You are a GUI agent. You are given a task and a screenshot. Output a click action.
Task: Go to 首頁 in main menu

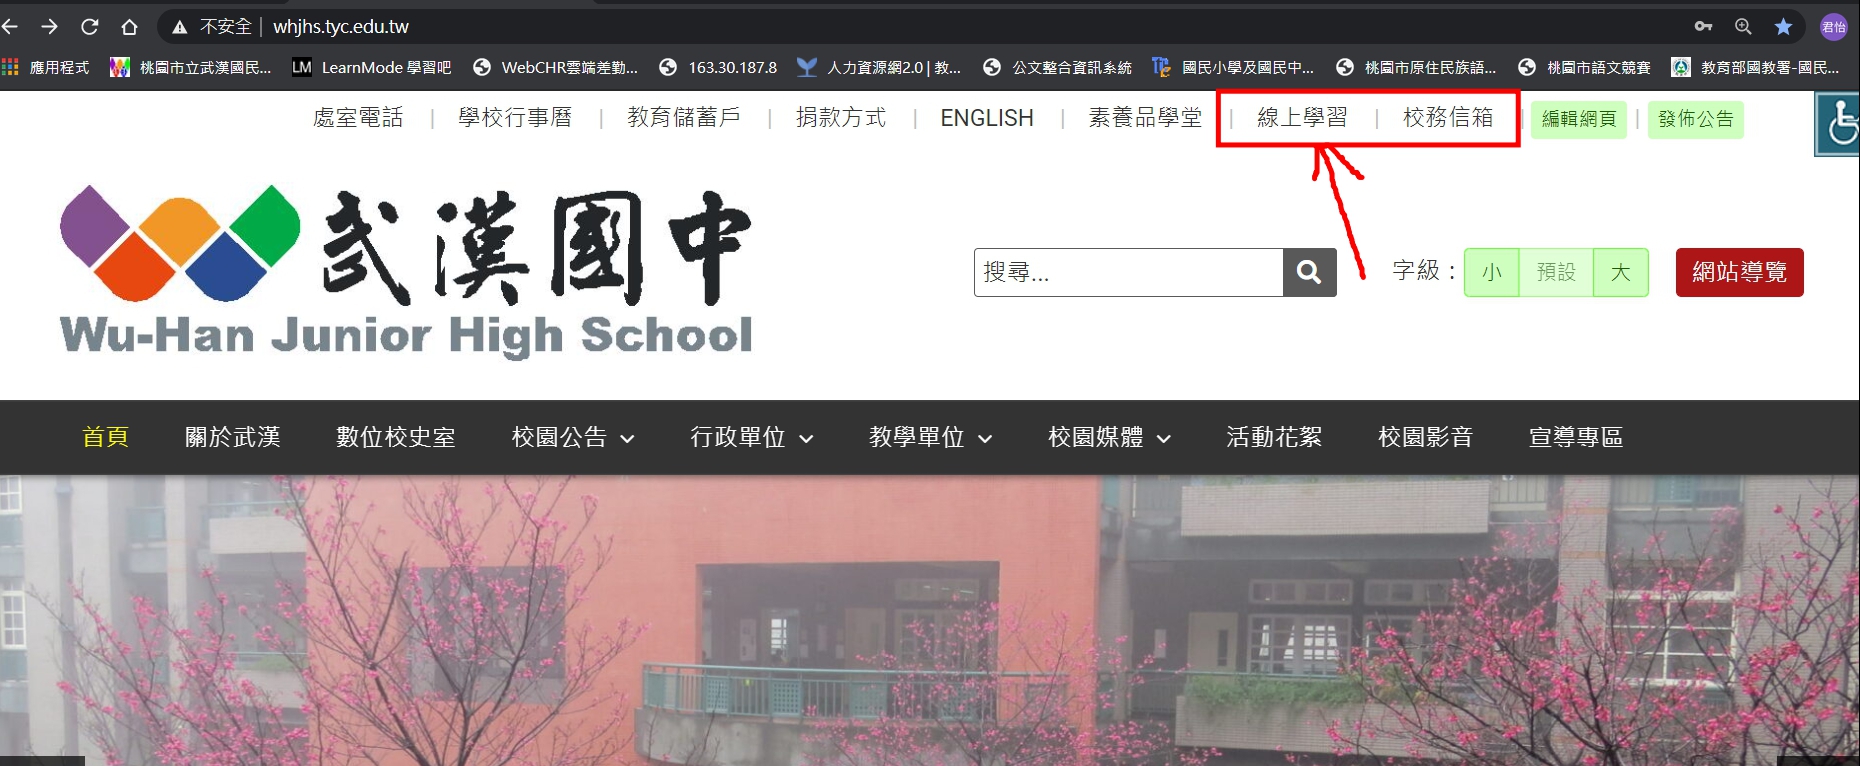coord(105,437)
